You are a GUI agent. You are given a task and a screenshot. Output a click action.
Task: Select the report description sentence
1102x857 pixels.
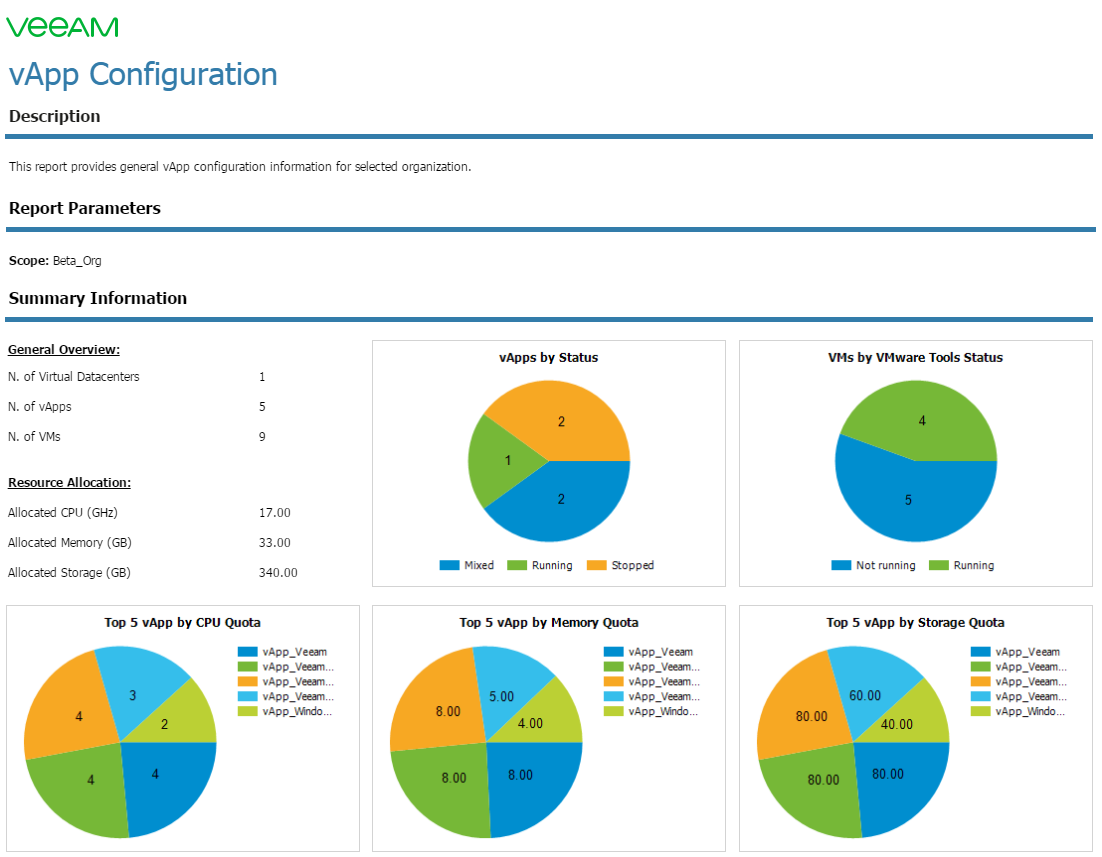(x=240, y=167)
